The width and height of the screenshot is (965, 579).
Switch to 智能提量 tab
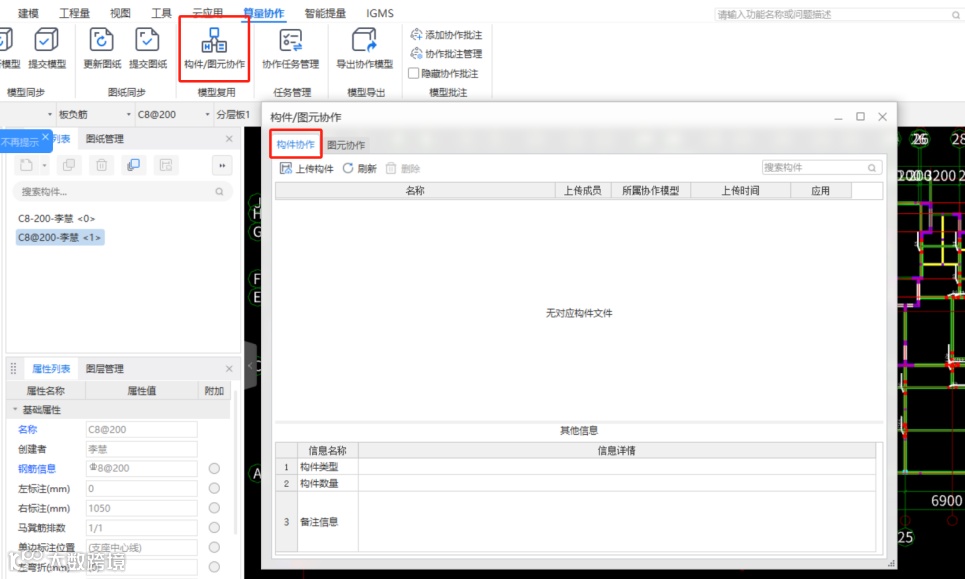(x=325, y=13)
